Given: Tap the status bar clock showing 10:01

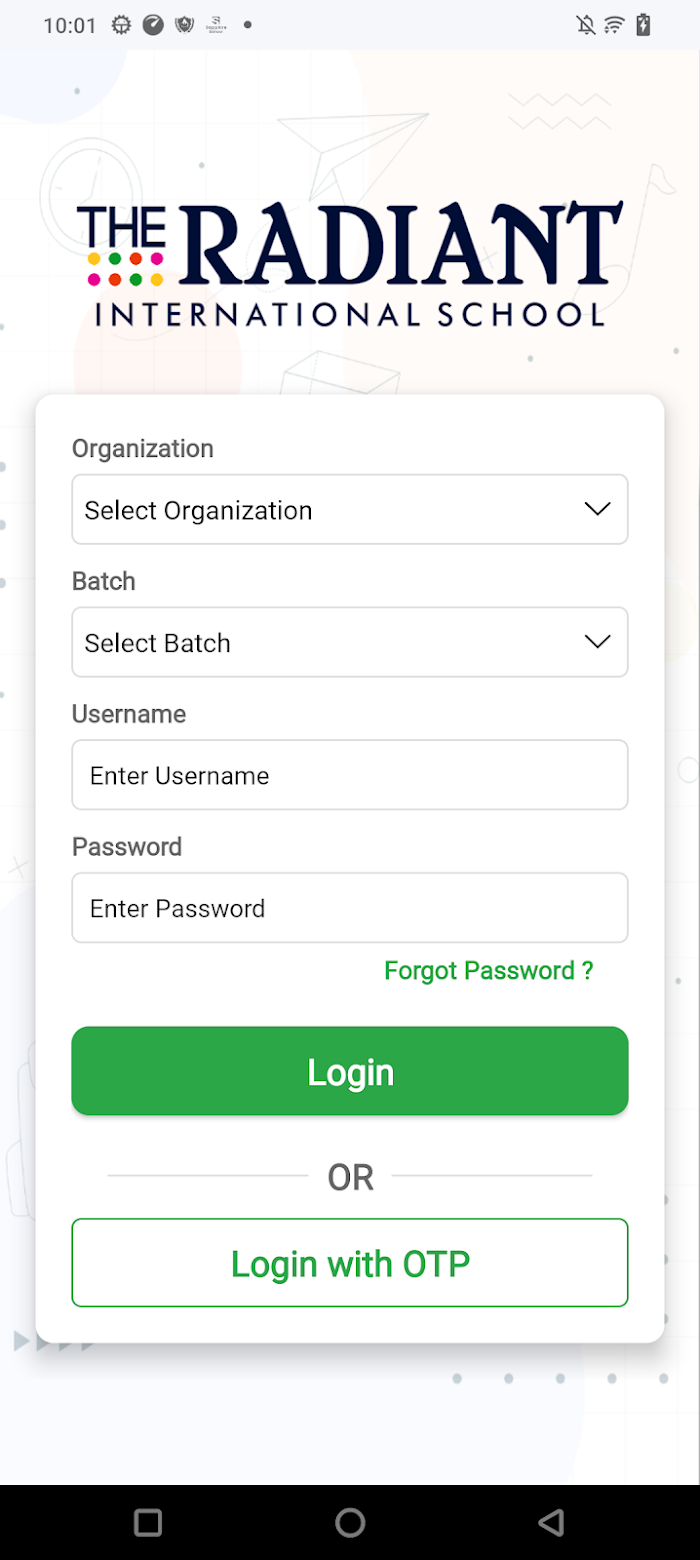Looking at the screenshot, I should click(x=70, y=26).
